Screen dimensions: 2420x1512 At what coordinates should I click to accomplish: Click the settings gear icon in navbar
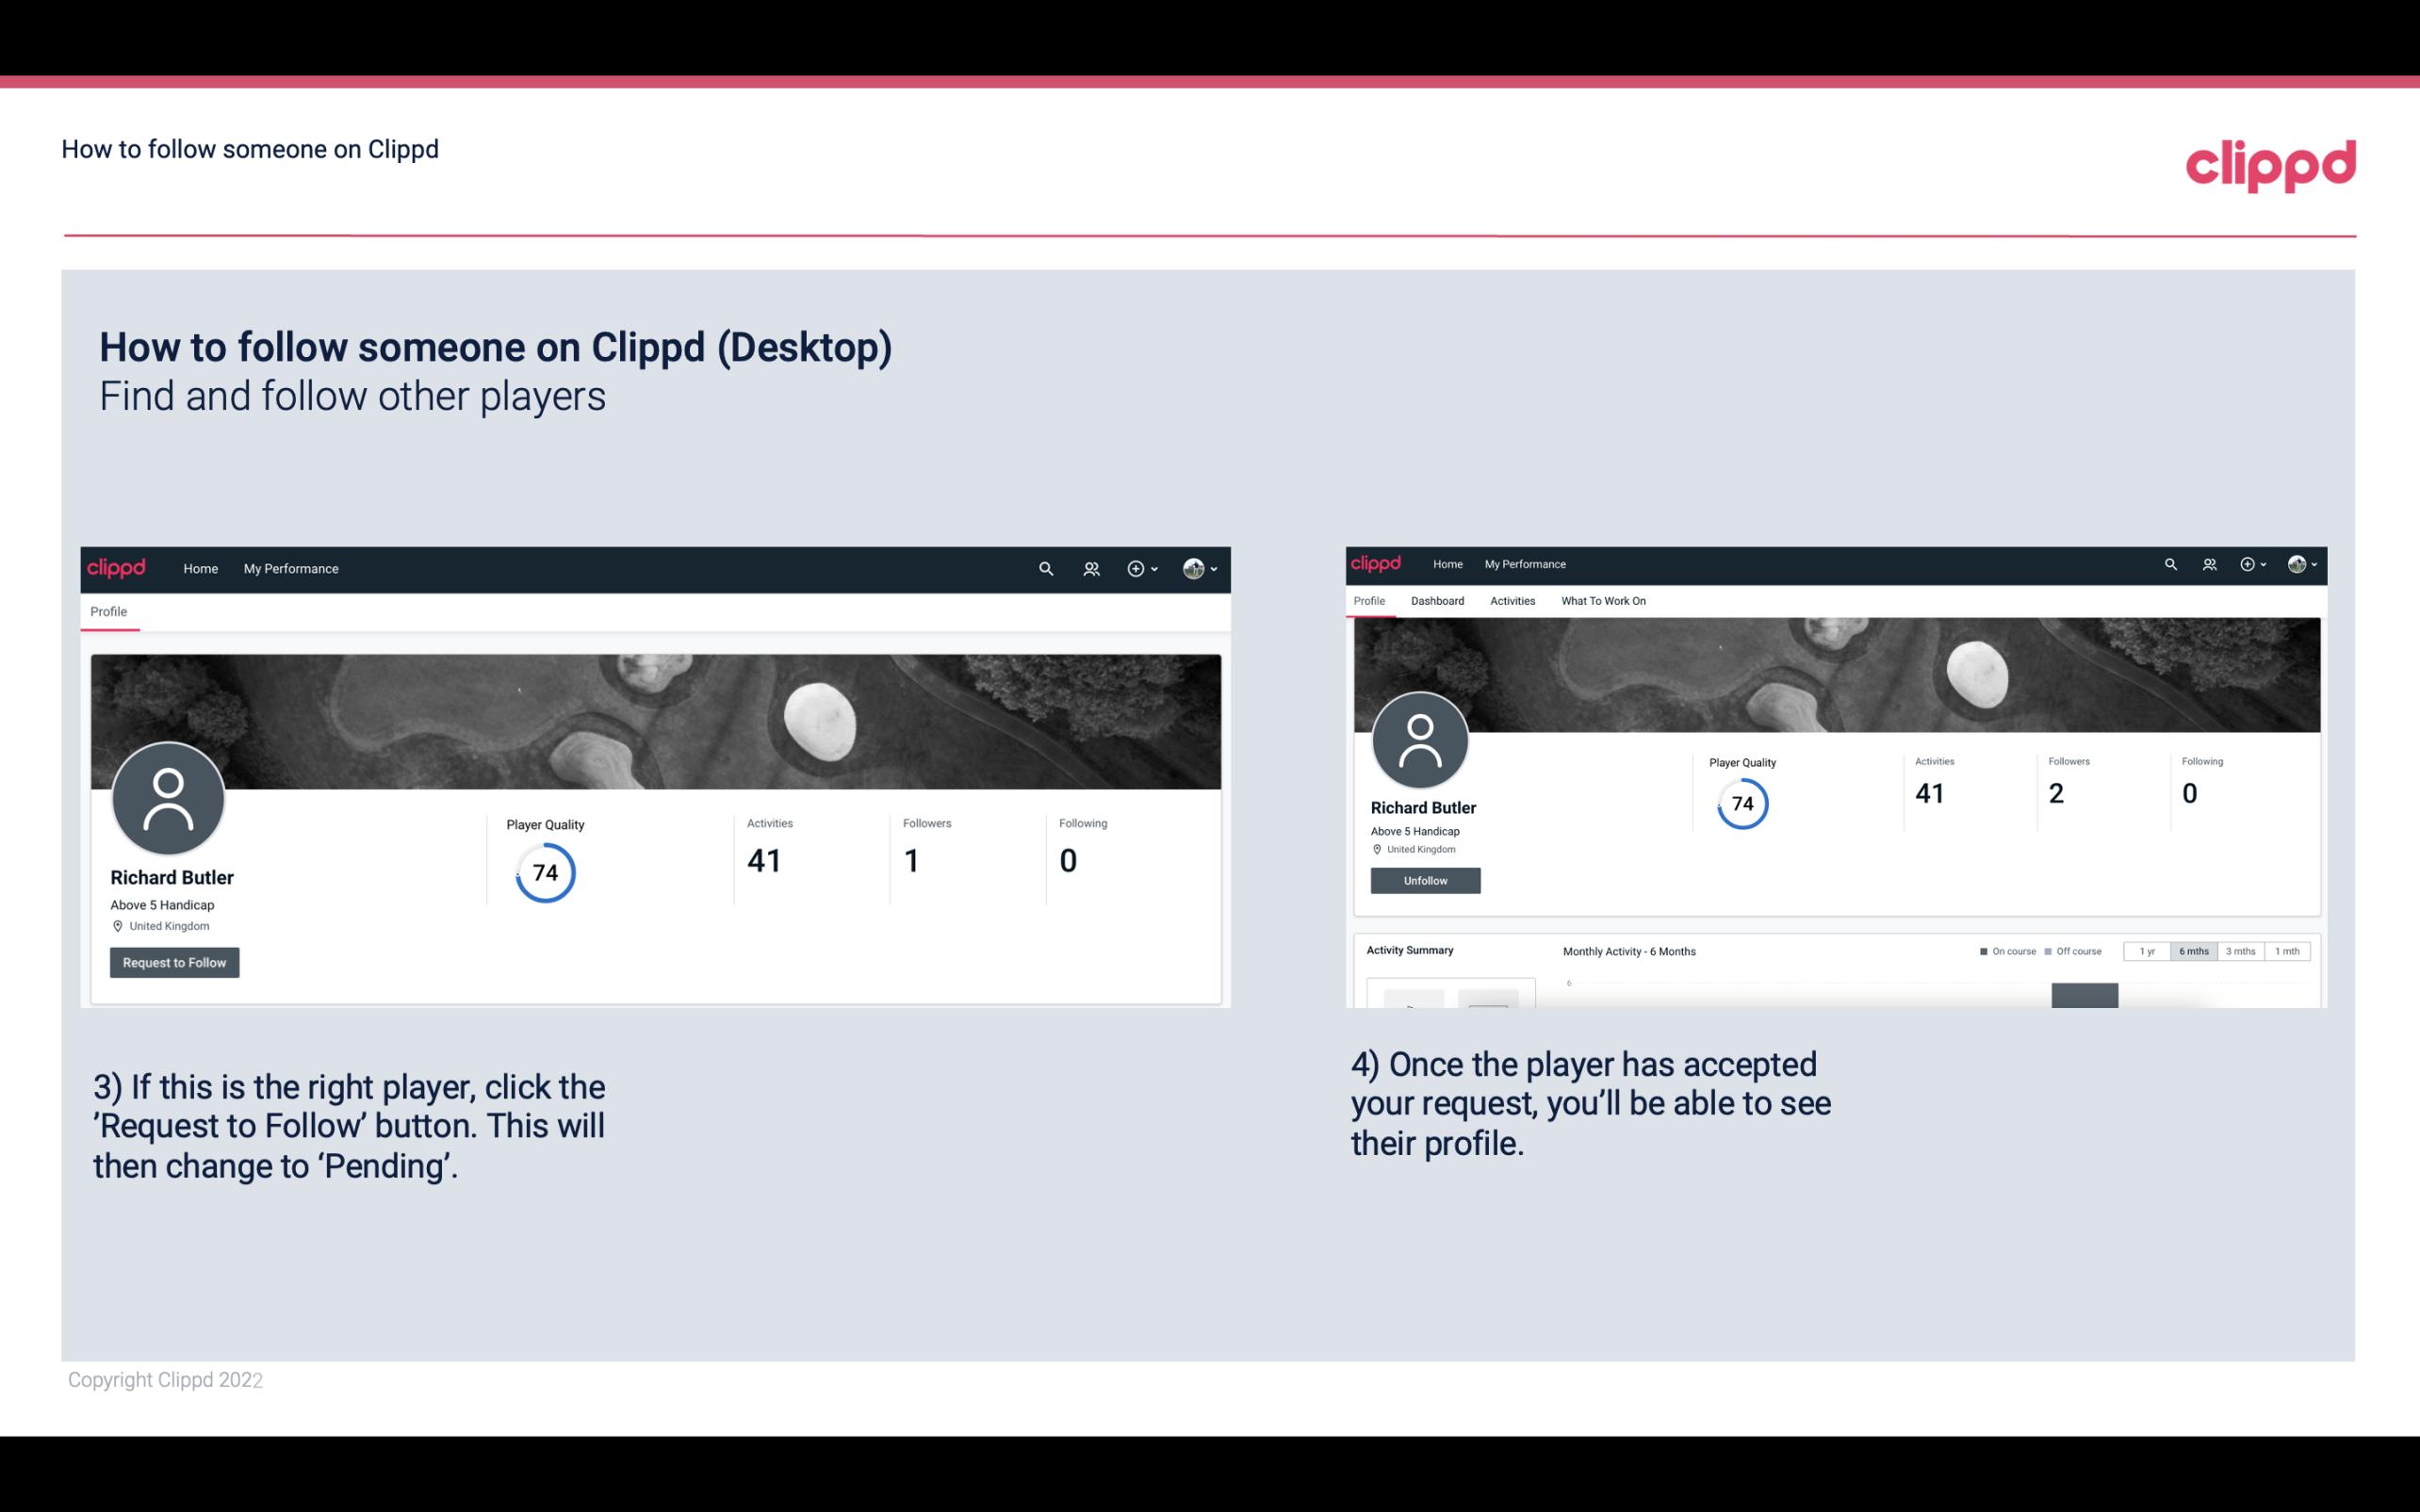1135,568
